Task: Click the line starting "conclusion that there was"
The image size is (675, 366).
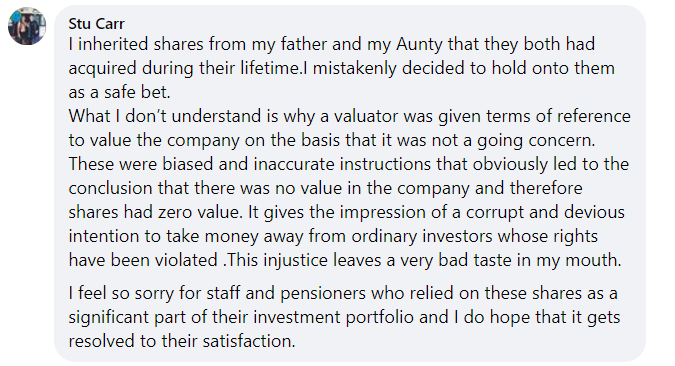Action: click(325, 189)
